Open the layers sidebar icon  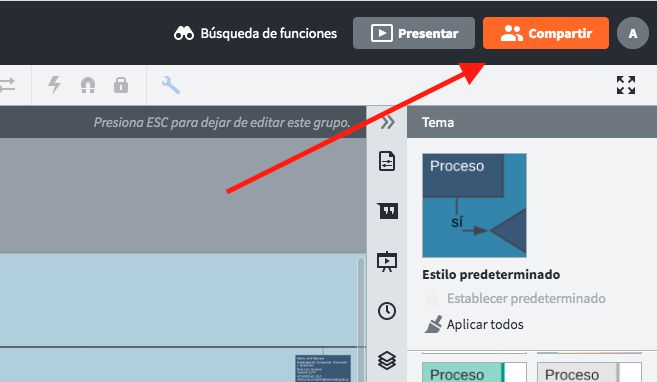(x=387, y=360)
